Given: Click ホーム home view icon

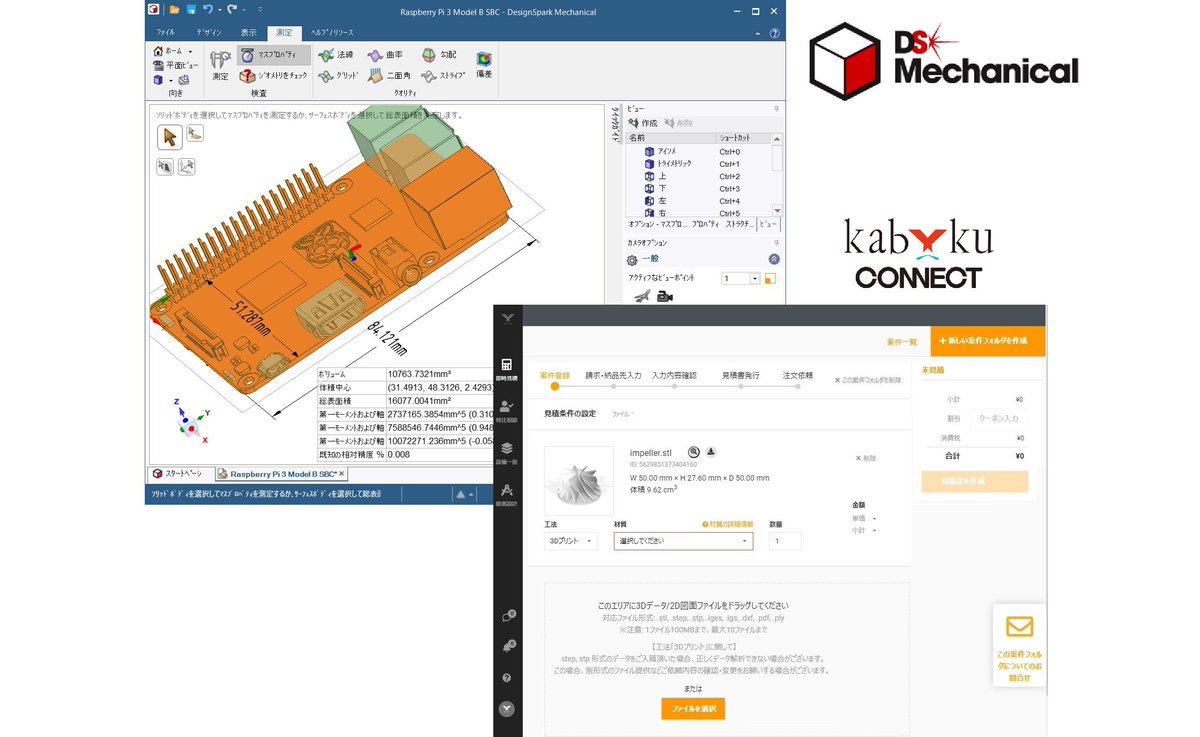Looking at the screenshot, I should tap(158, 51).
